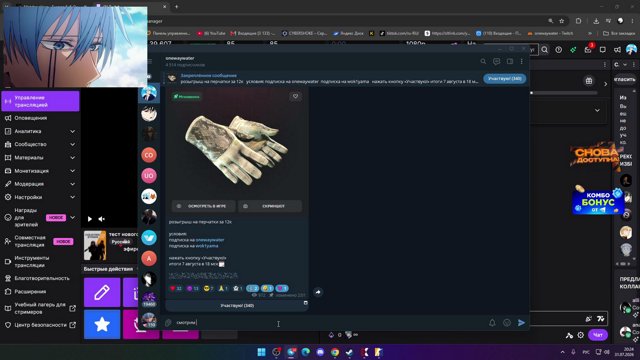Toggle the red heart reaction
Screen dimensions: 640x360
[x=176, y=288]
